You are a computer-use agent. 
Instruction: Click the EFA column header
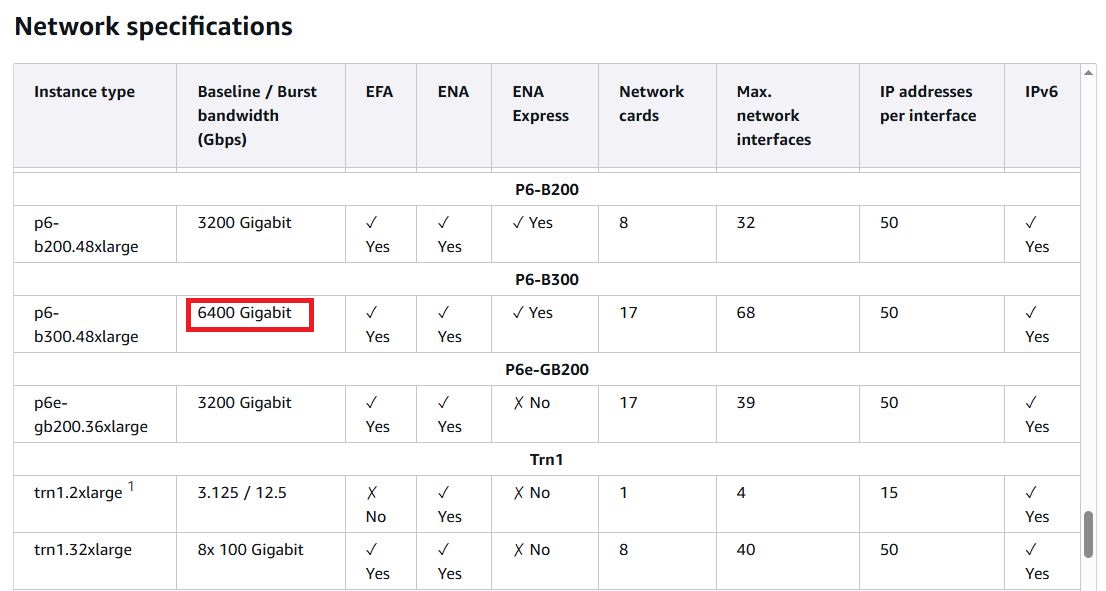tap(379, 92)
